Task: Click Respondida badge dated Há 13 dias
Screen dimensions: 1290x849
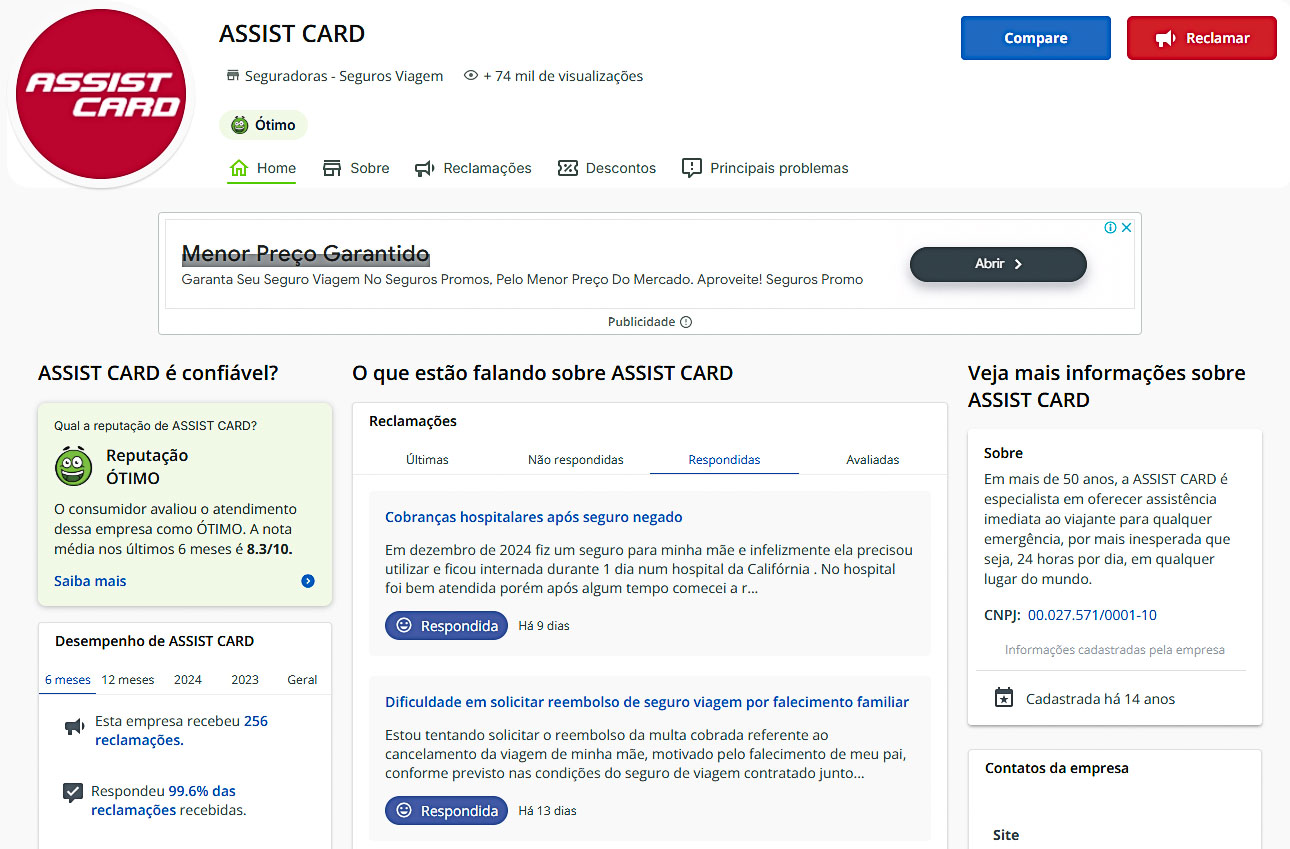Action: 446,810
